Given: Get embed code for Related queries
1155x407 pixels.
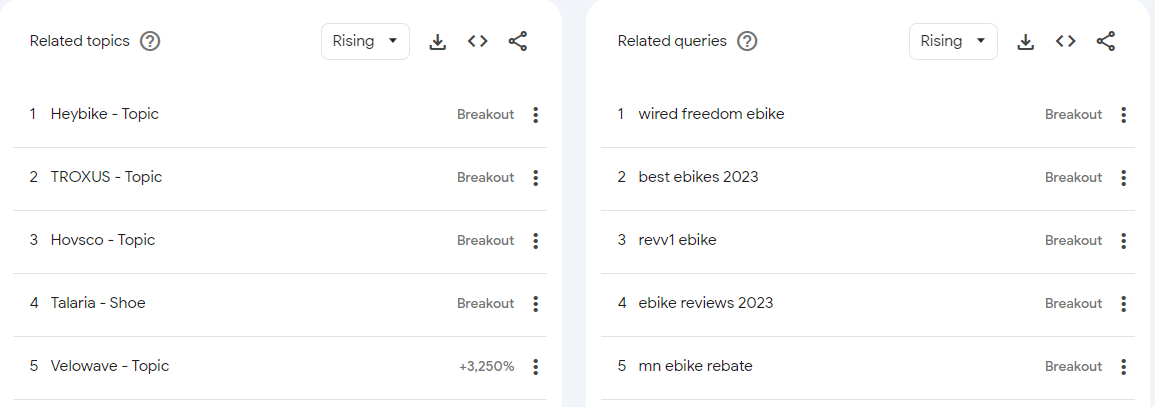Looking at the screenshot, I should pyautogui.click(x=1065, y=41).
